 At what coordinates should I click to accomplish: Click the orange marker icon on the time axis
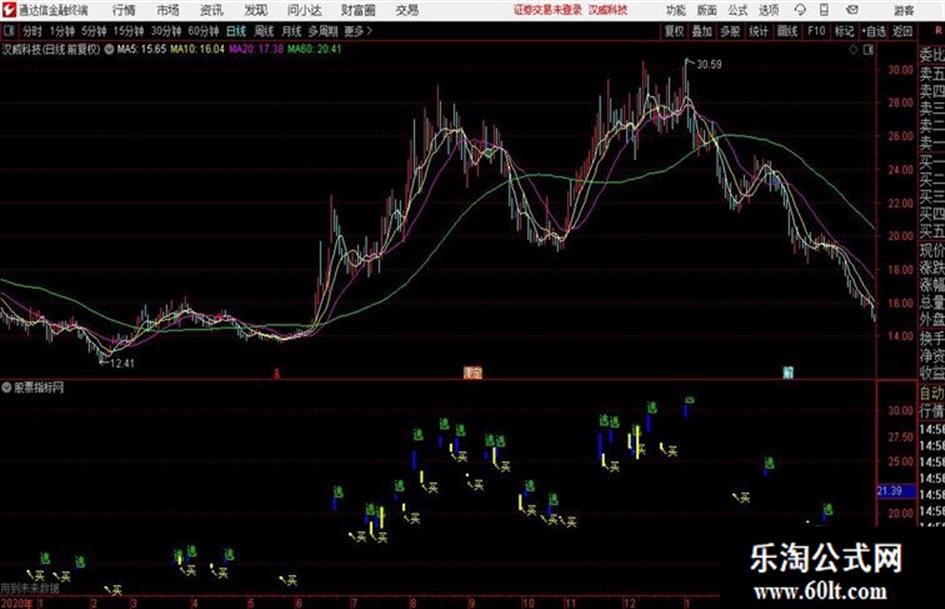[x=472, y=373]
